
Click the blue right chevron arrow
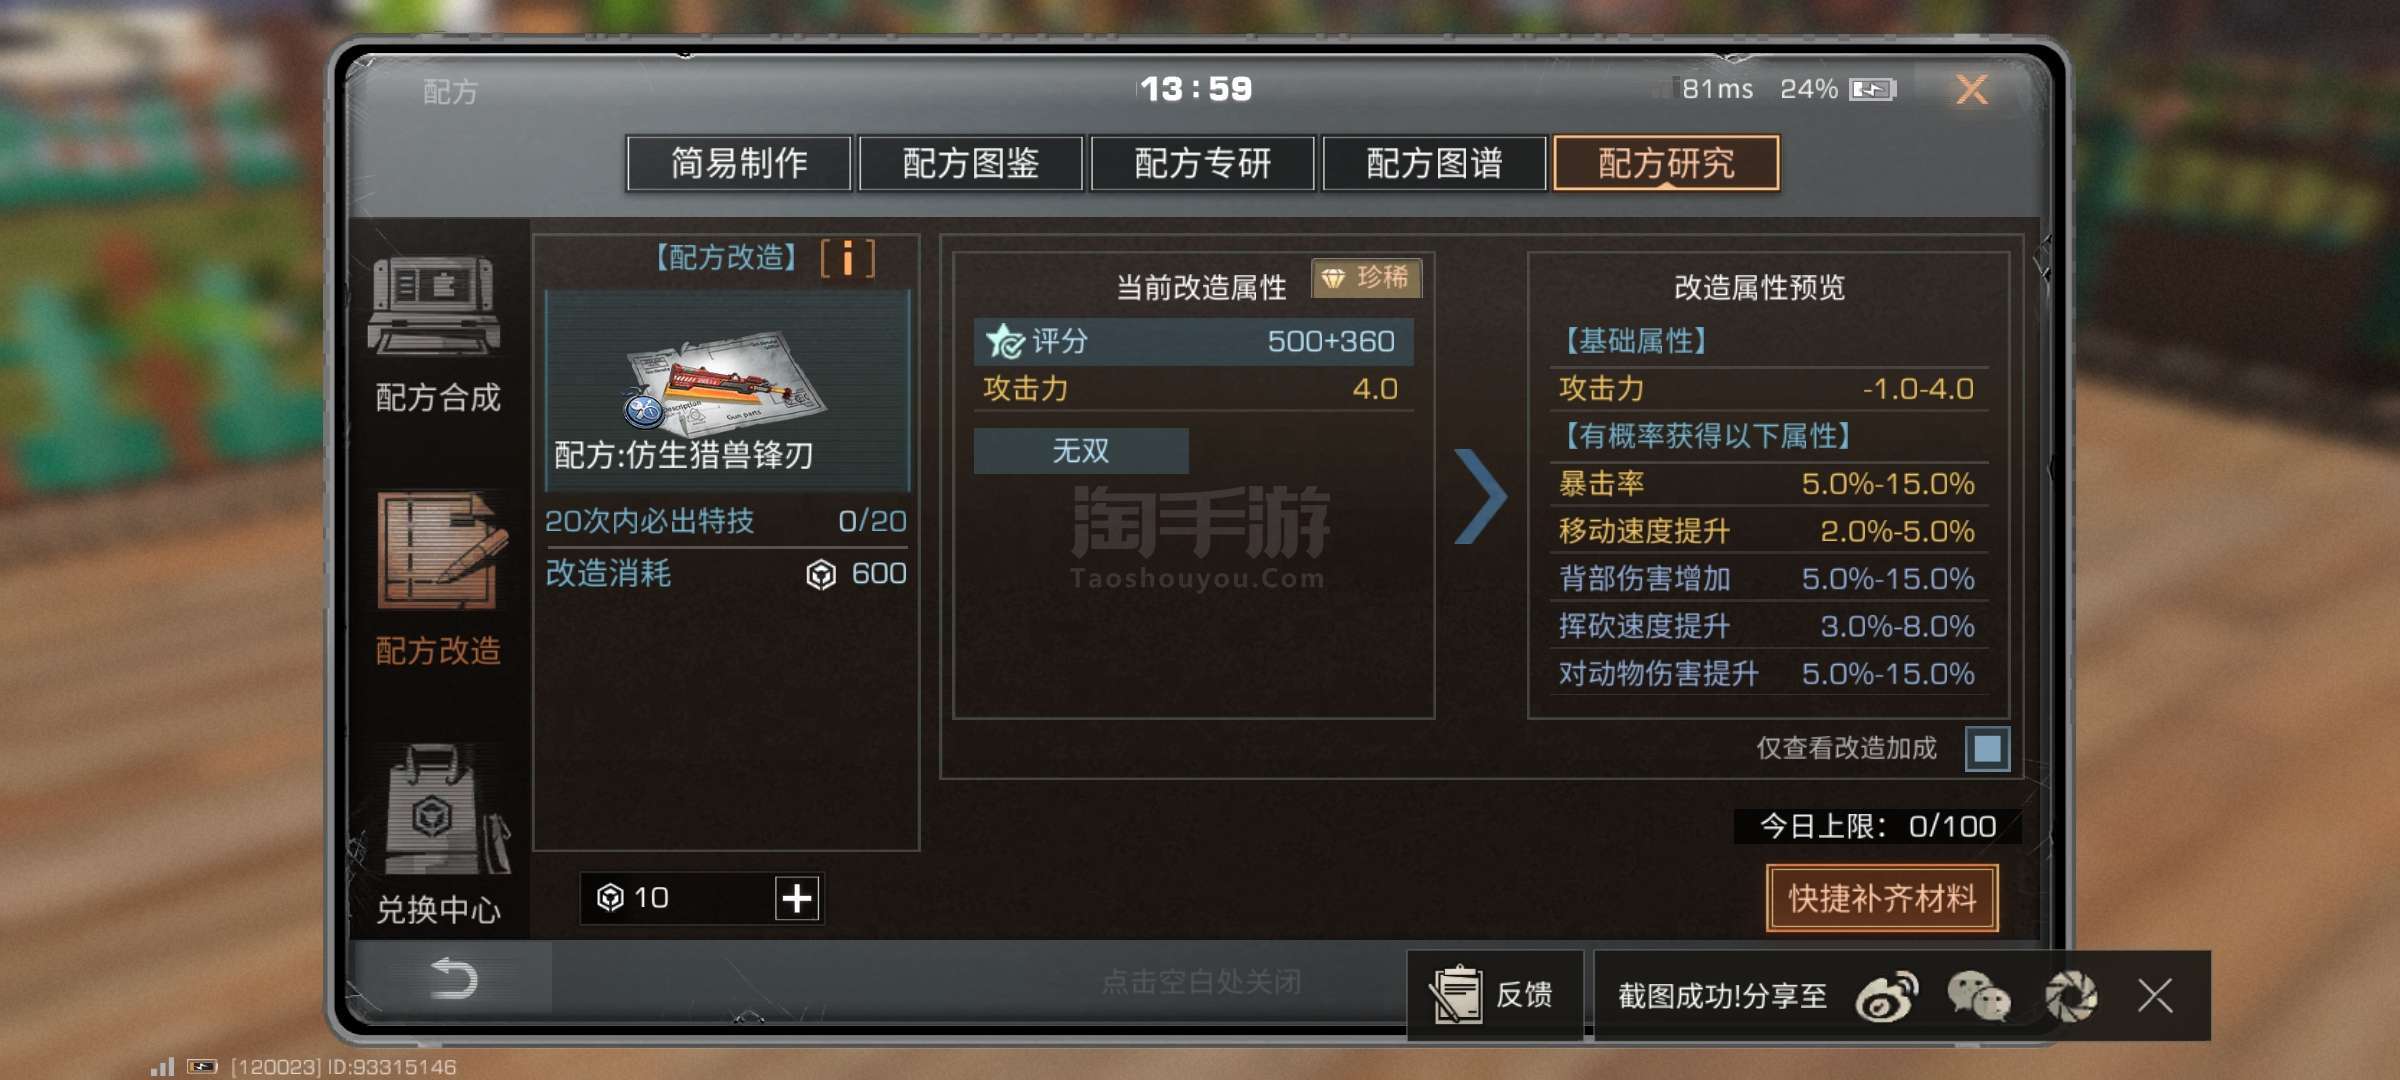[x=1480, y=496]
